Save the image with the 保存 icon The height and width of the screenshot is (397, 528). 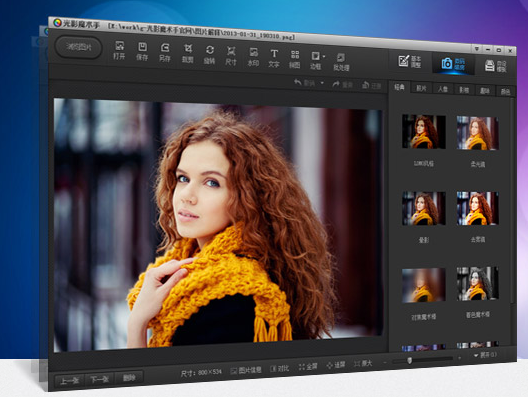(142, 52)
